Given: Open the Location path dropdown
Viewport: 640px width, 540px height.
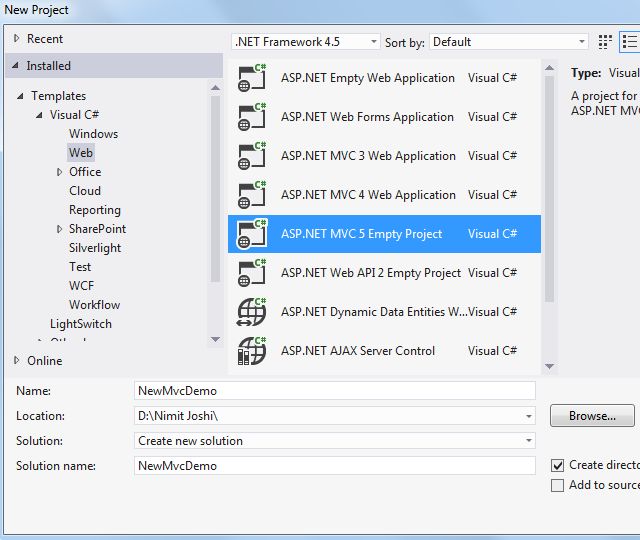Looking at the screenshot, I should tap(529, 416).
